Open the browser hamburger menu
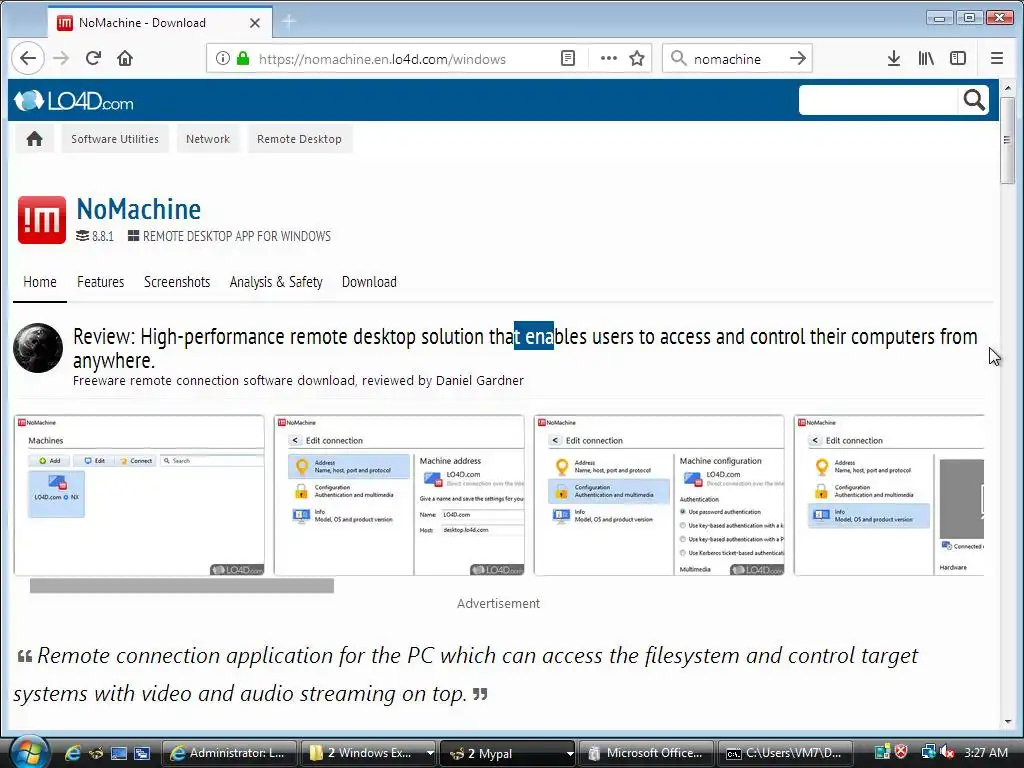The width and height of the screenshot is (1024, 768). (997, 59)
